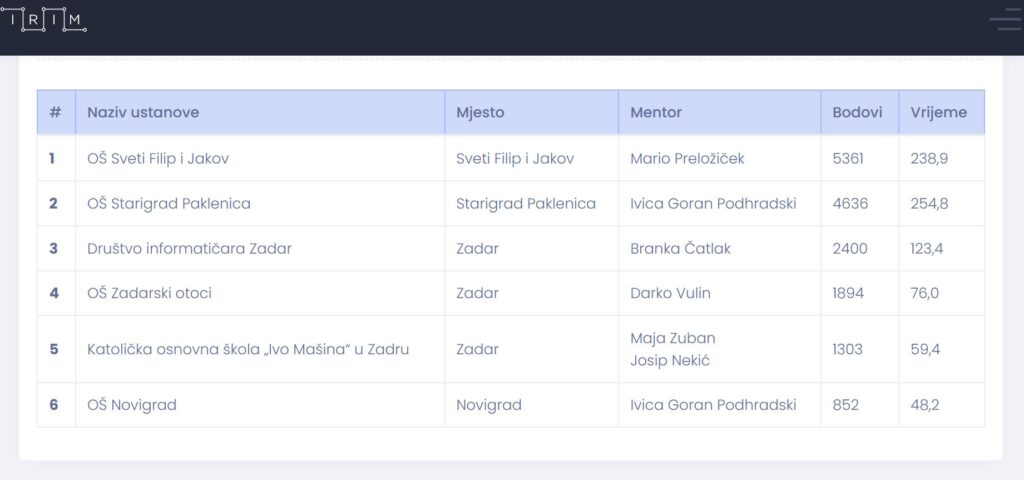This screenshot has height=480, width=1024.
Task: Click mentor name Darko Vulin
Action: pyautogui.click(x=670, y=293)
